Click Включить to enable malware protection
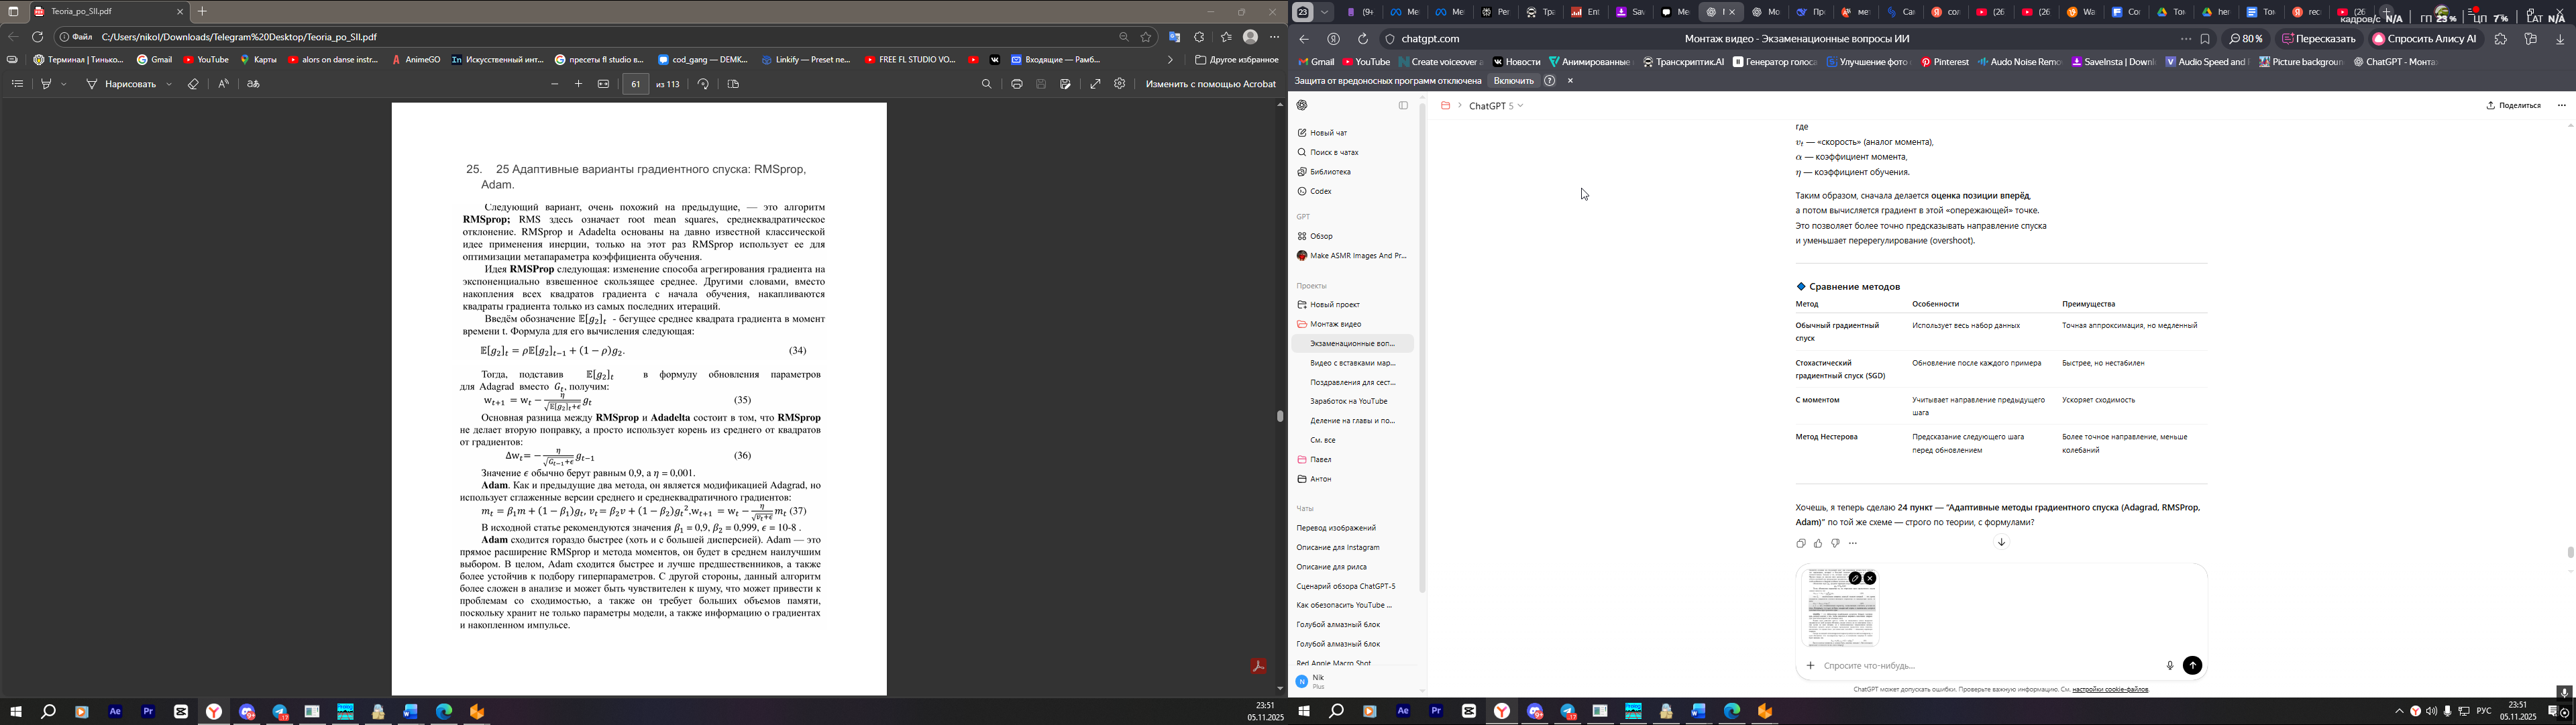 [x=1513, y=81]
